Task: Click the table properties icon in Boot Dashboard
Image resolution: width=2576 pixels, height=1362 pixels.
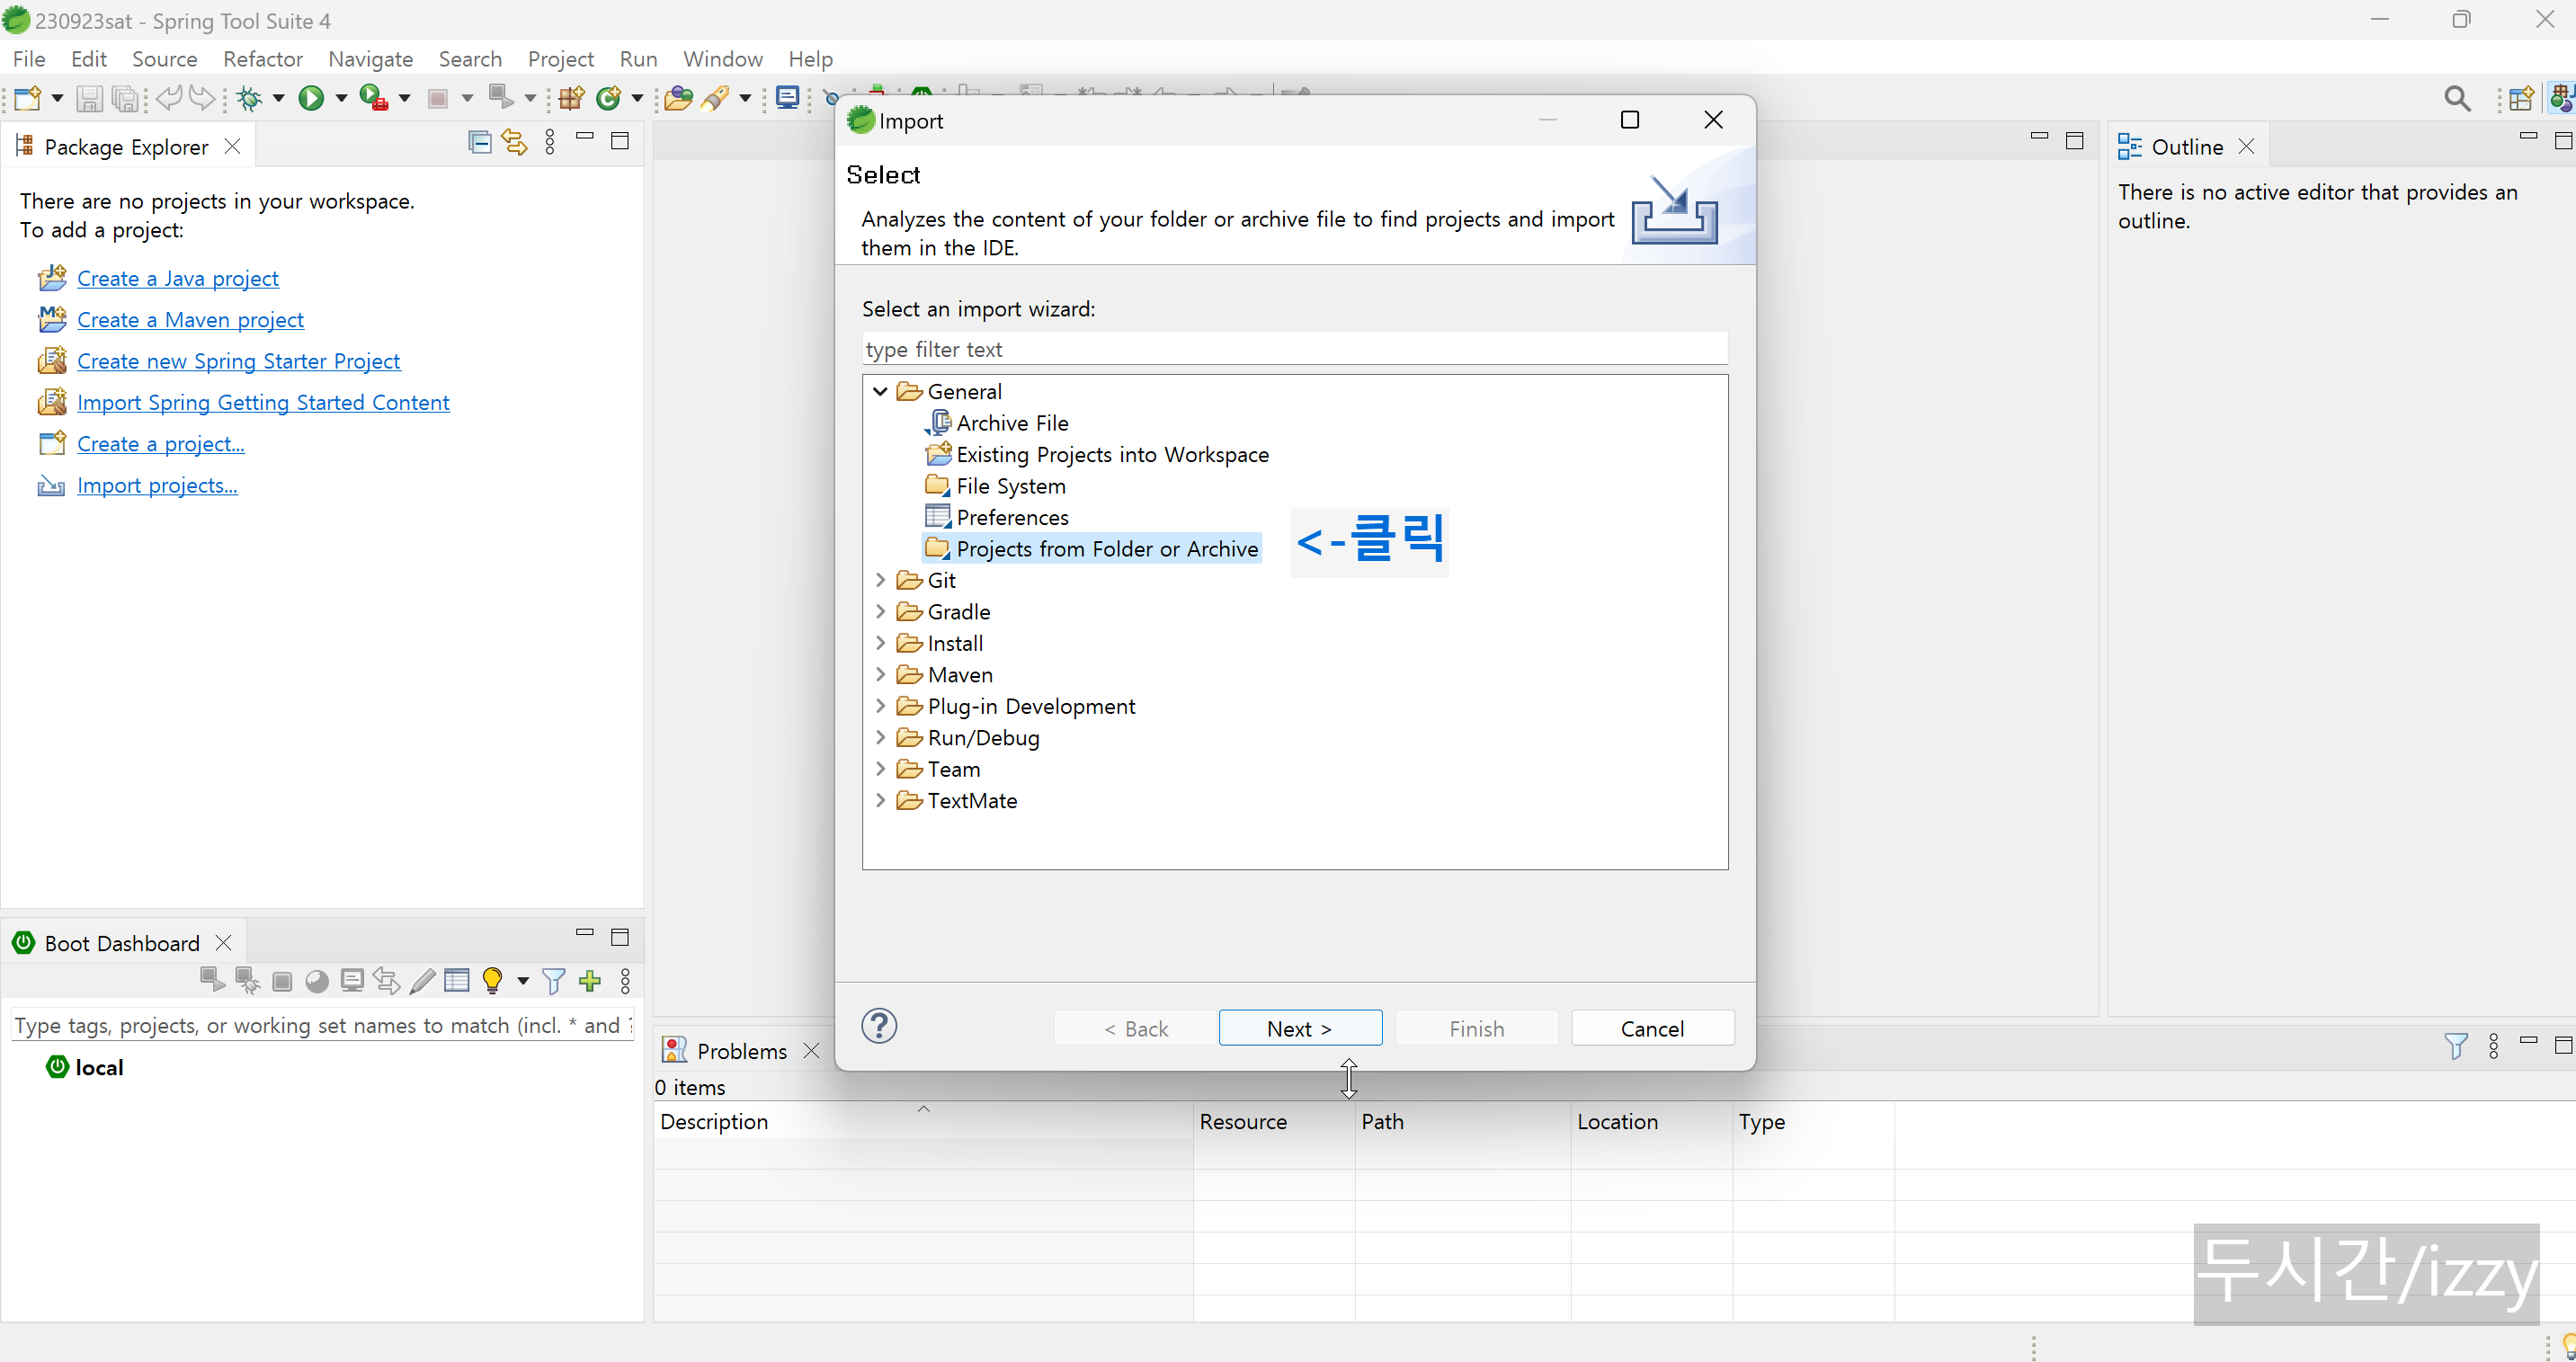Action: pyautogui.click(x=457, y=981)
